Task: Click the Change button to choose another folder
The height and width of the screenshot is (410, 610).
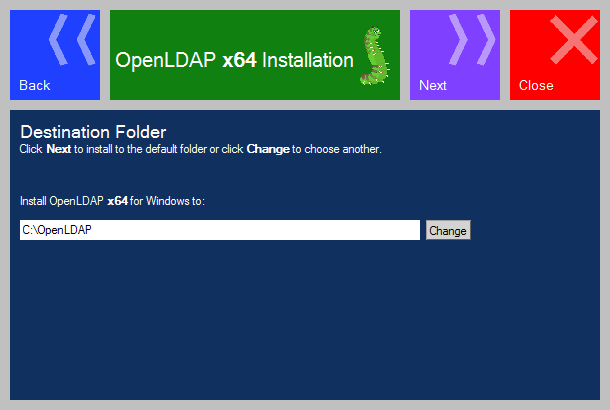Action: 448,230
